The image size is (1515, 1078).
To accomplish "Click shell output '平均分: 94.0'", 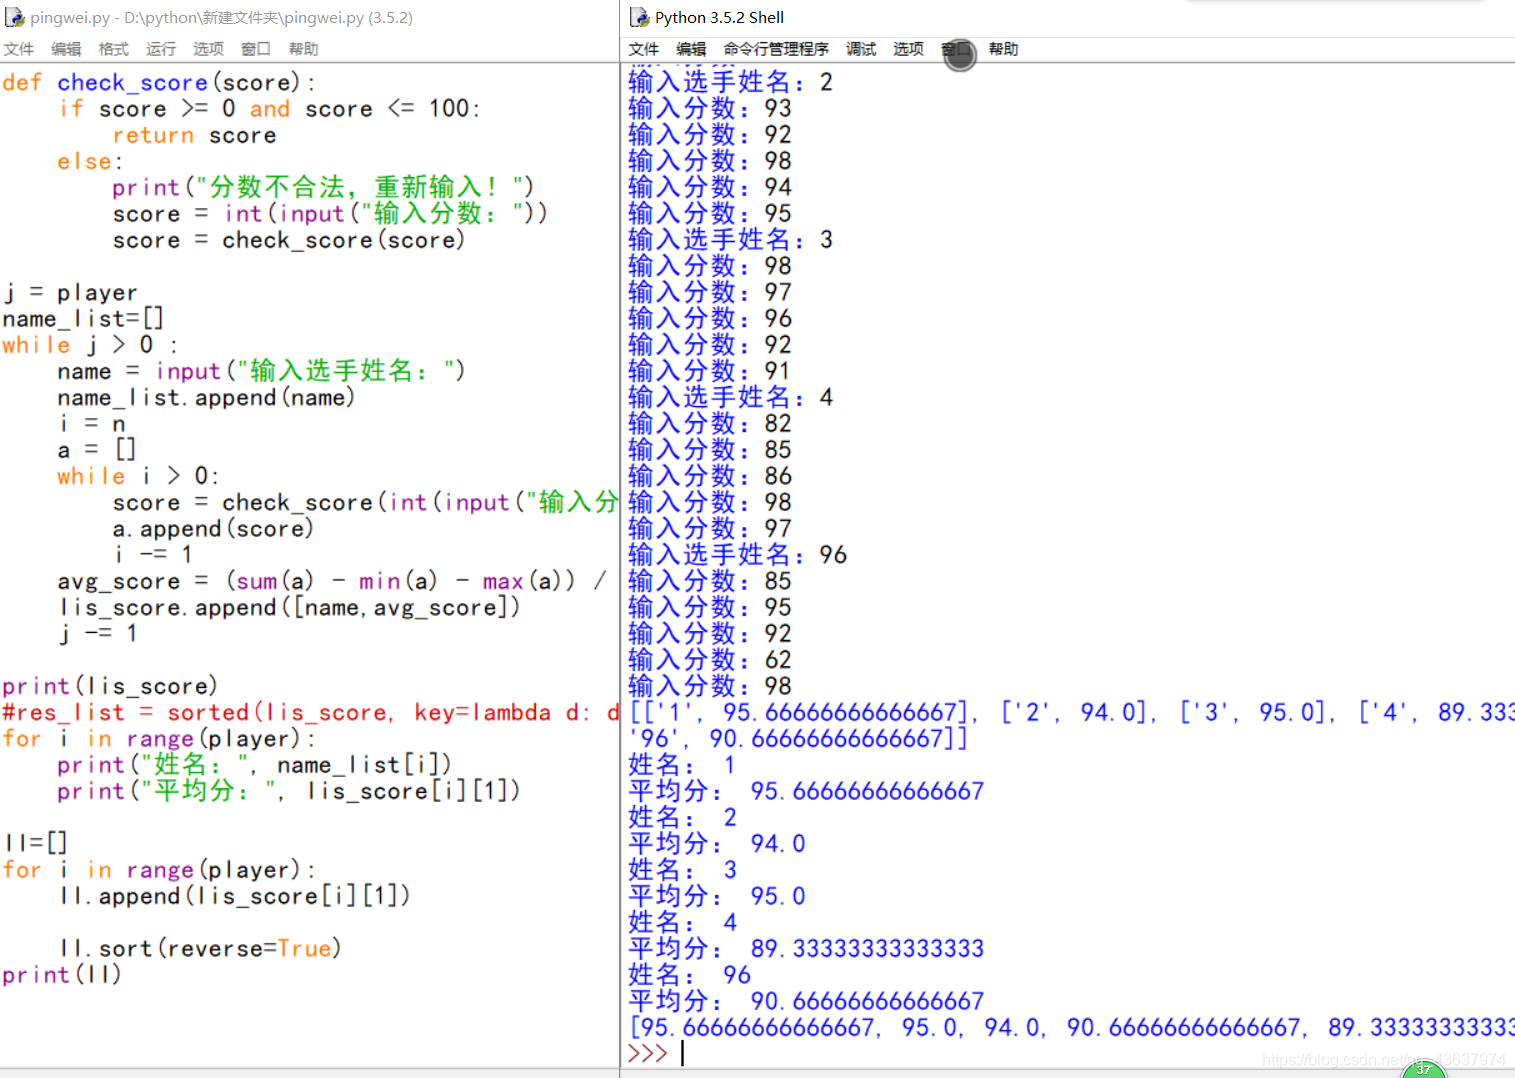I will click(716, 844).
